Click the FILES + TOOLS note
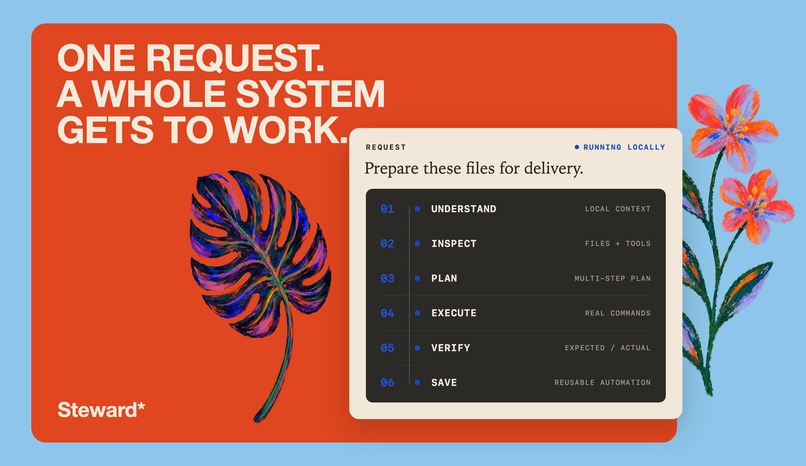 617,244
